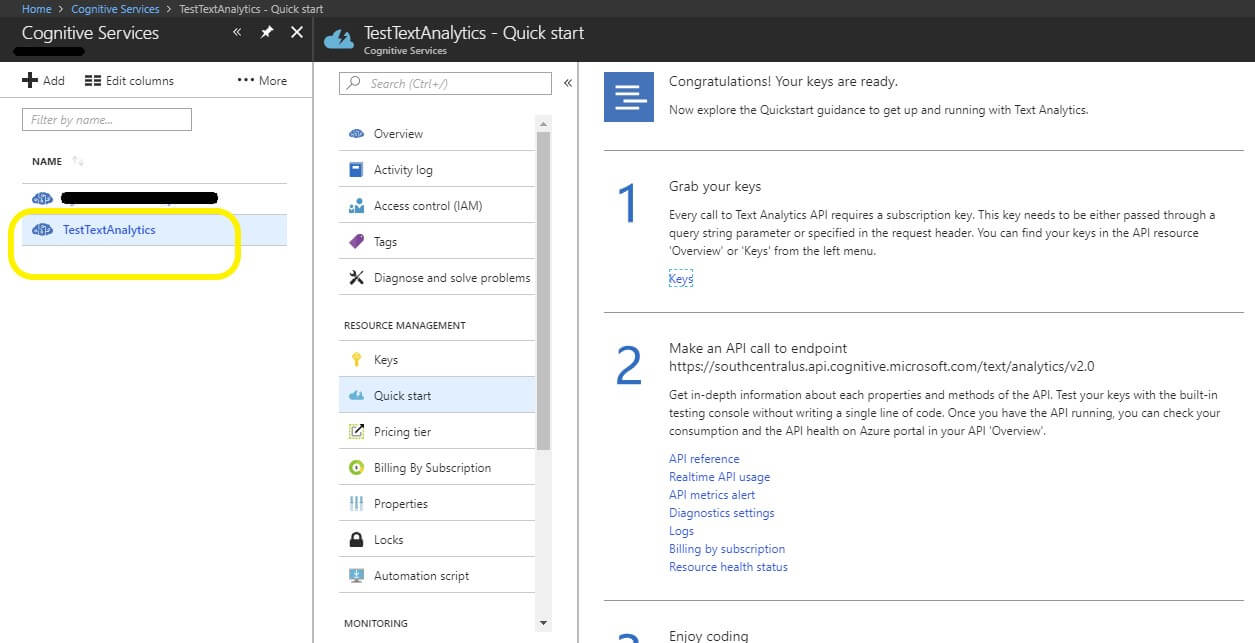Viewport: 1255px width, 643px height.
Task: Open the Properties icon
Action: [x=356, y=504]
